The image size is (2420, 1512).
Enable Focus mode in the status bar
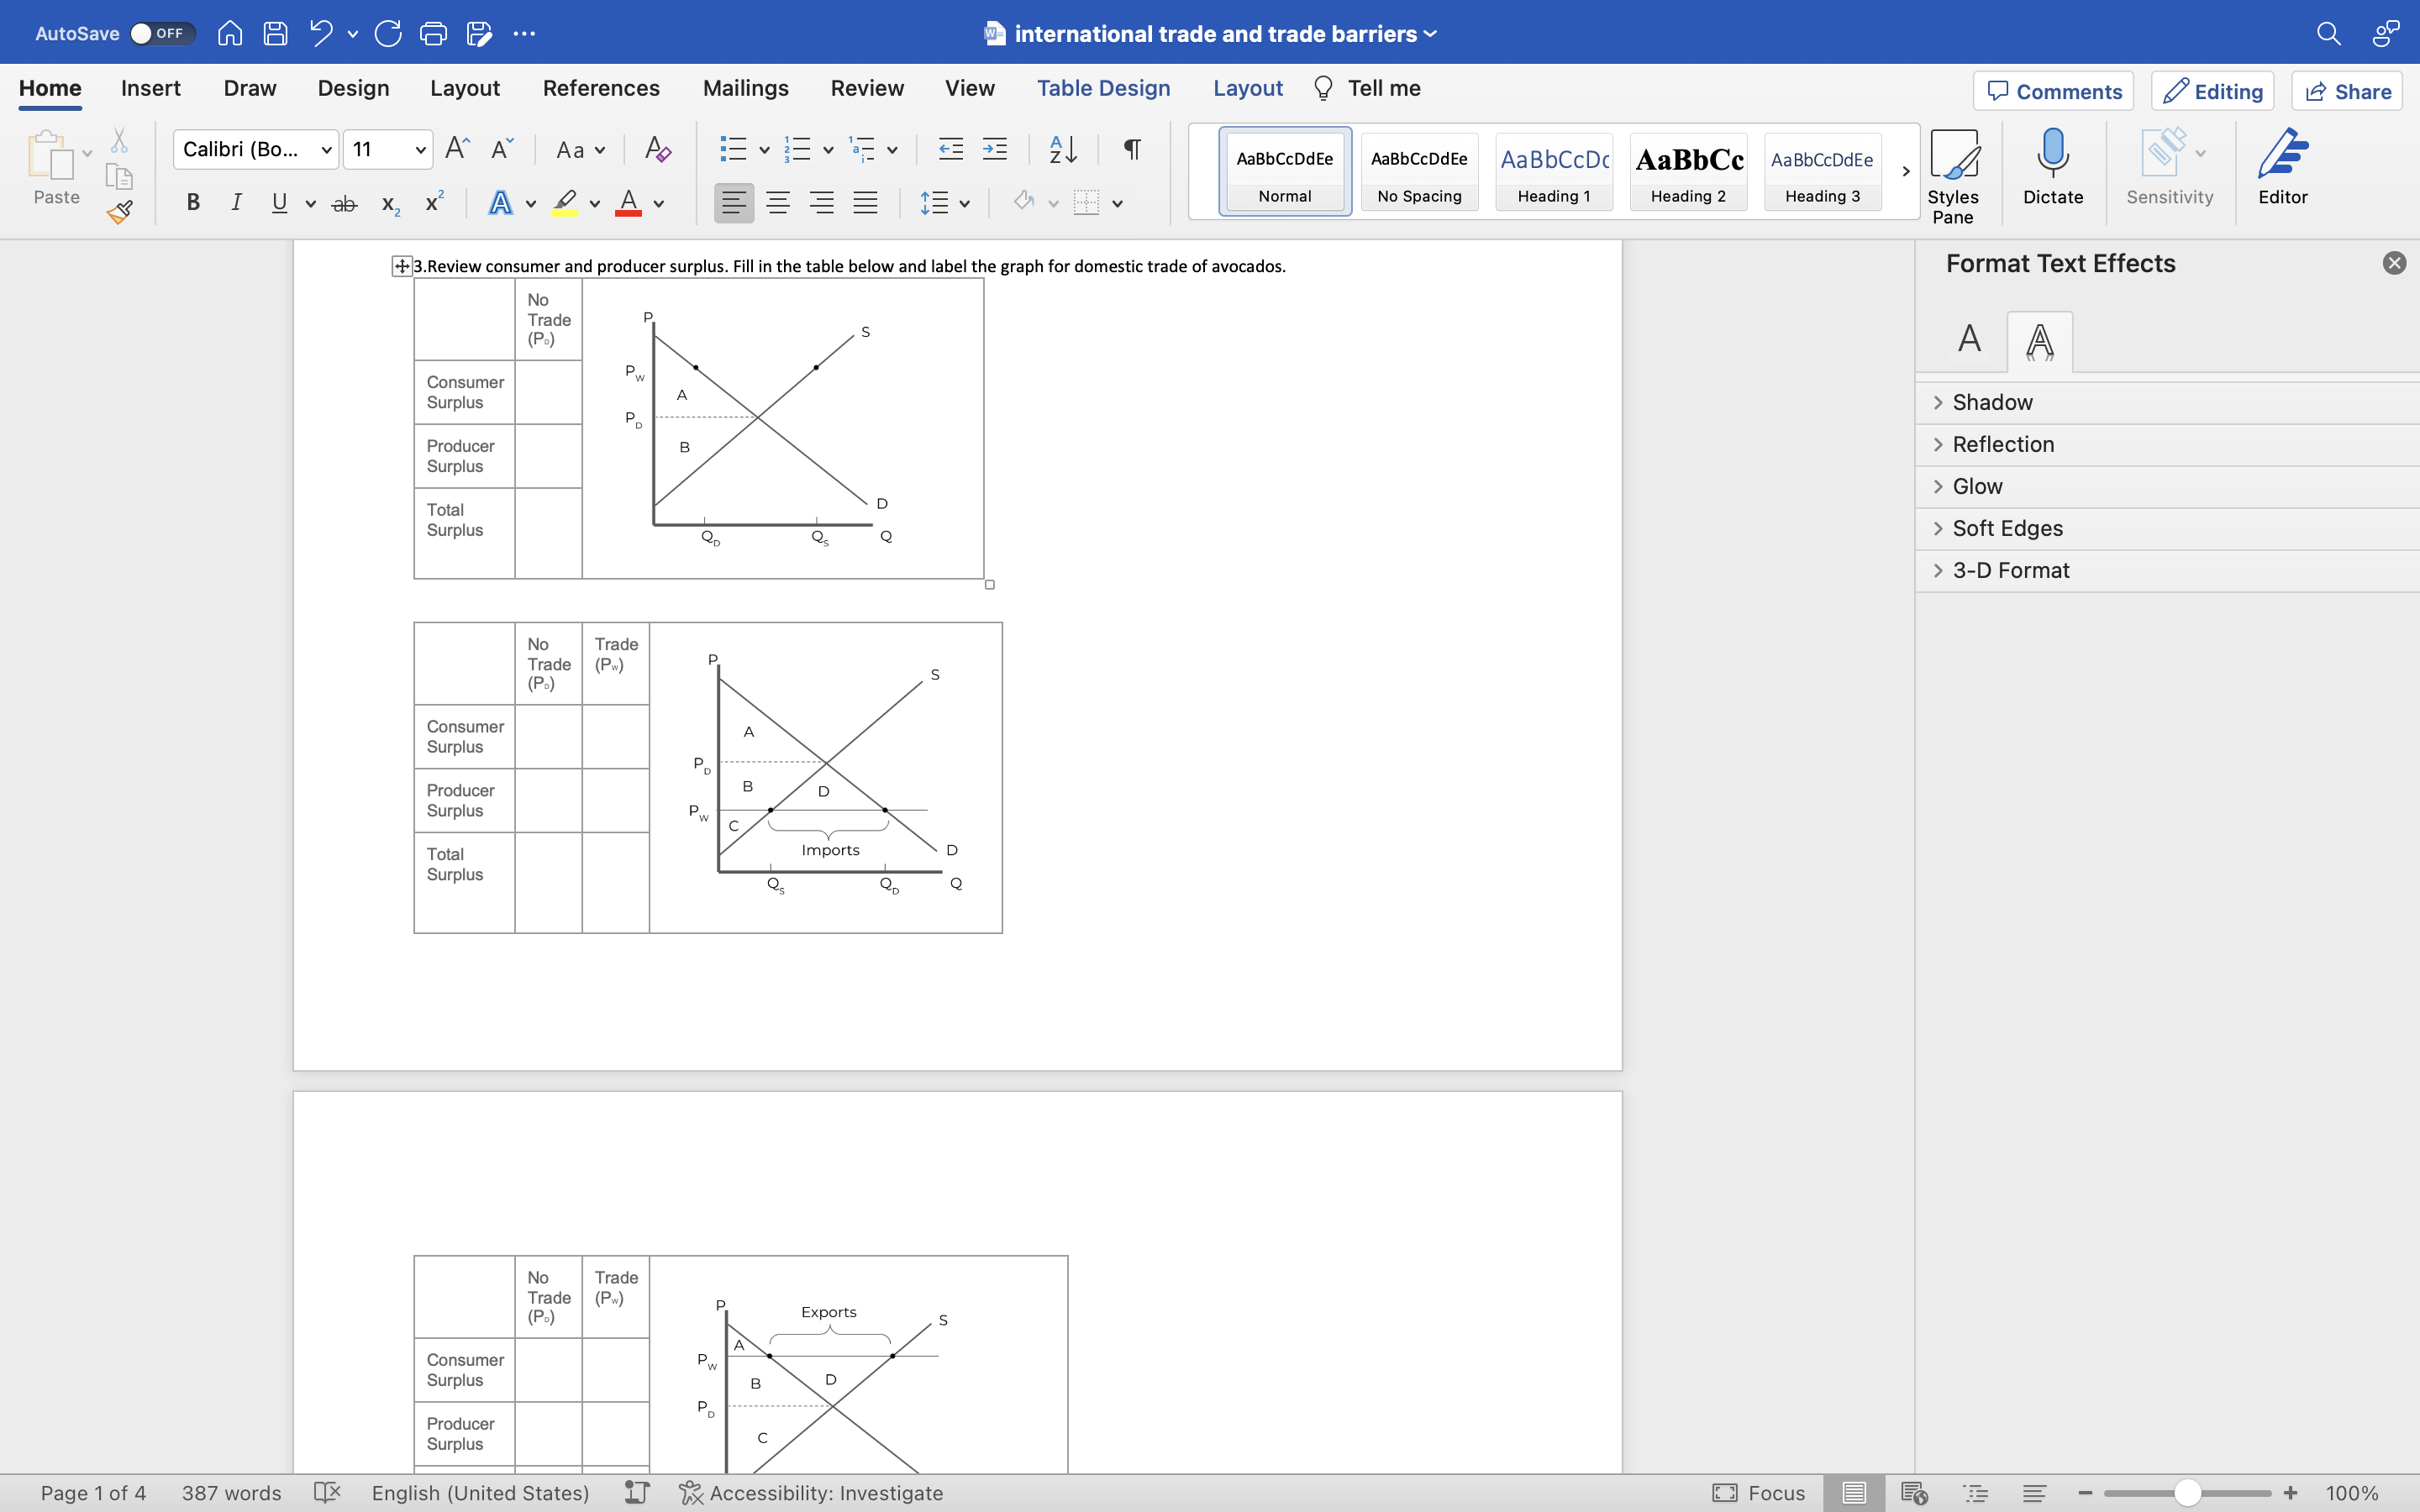pos(1759,1492)
